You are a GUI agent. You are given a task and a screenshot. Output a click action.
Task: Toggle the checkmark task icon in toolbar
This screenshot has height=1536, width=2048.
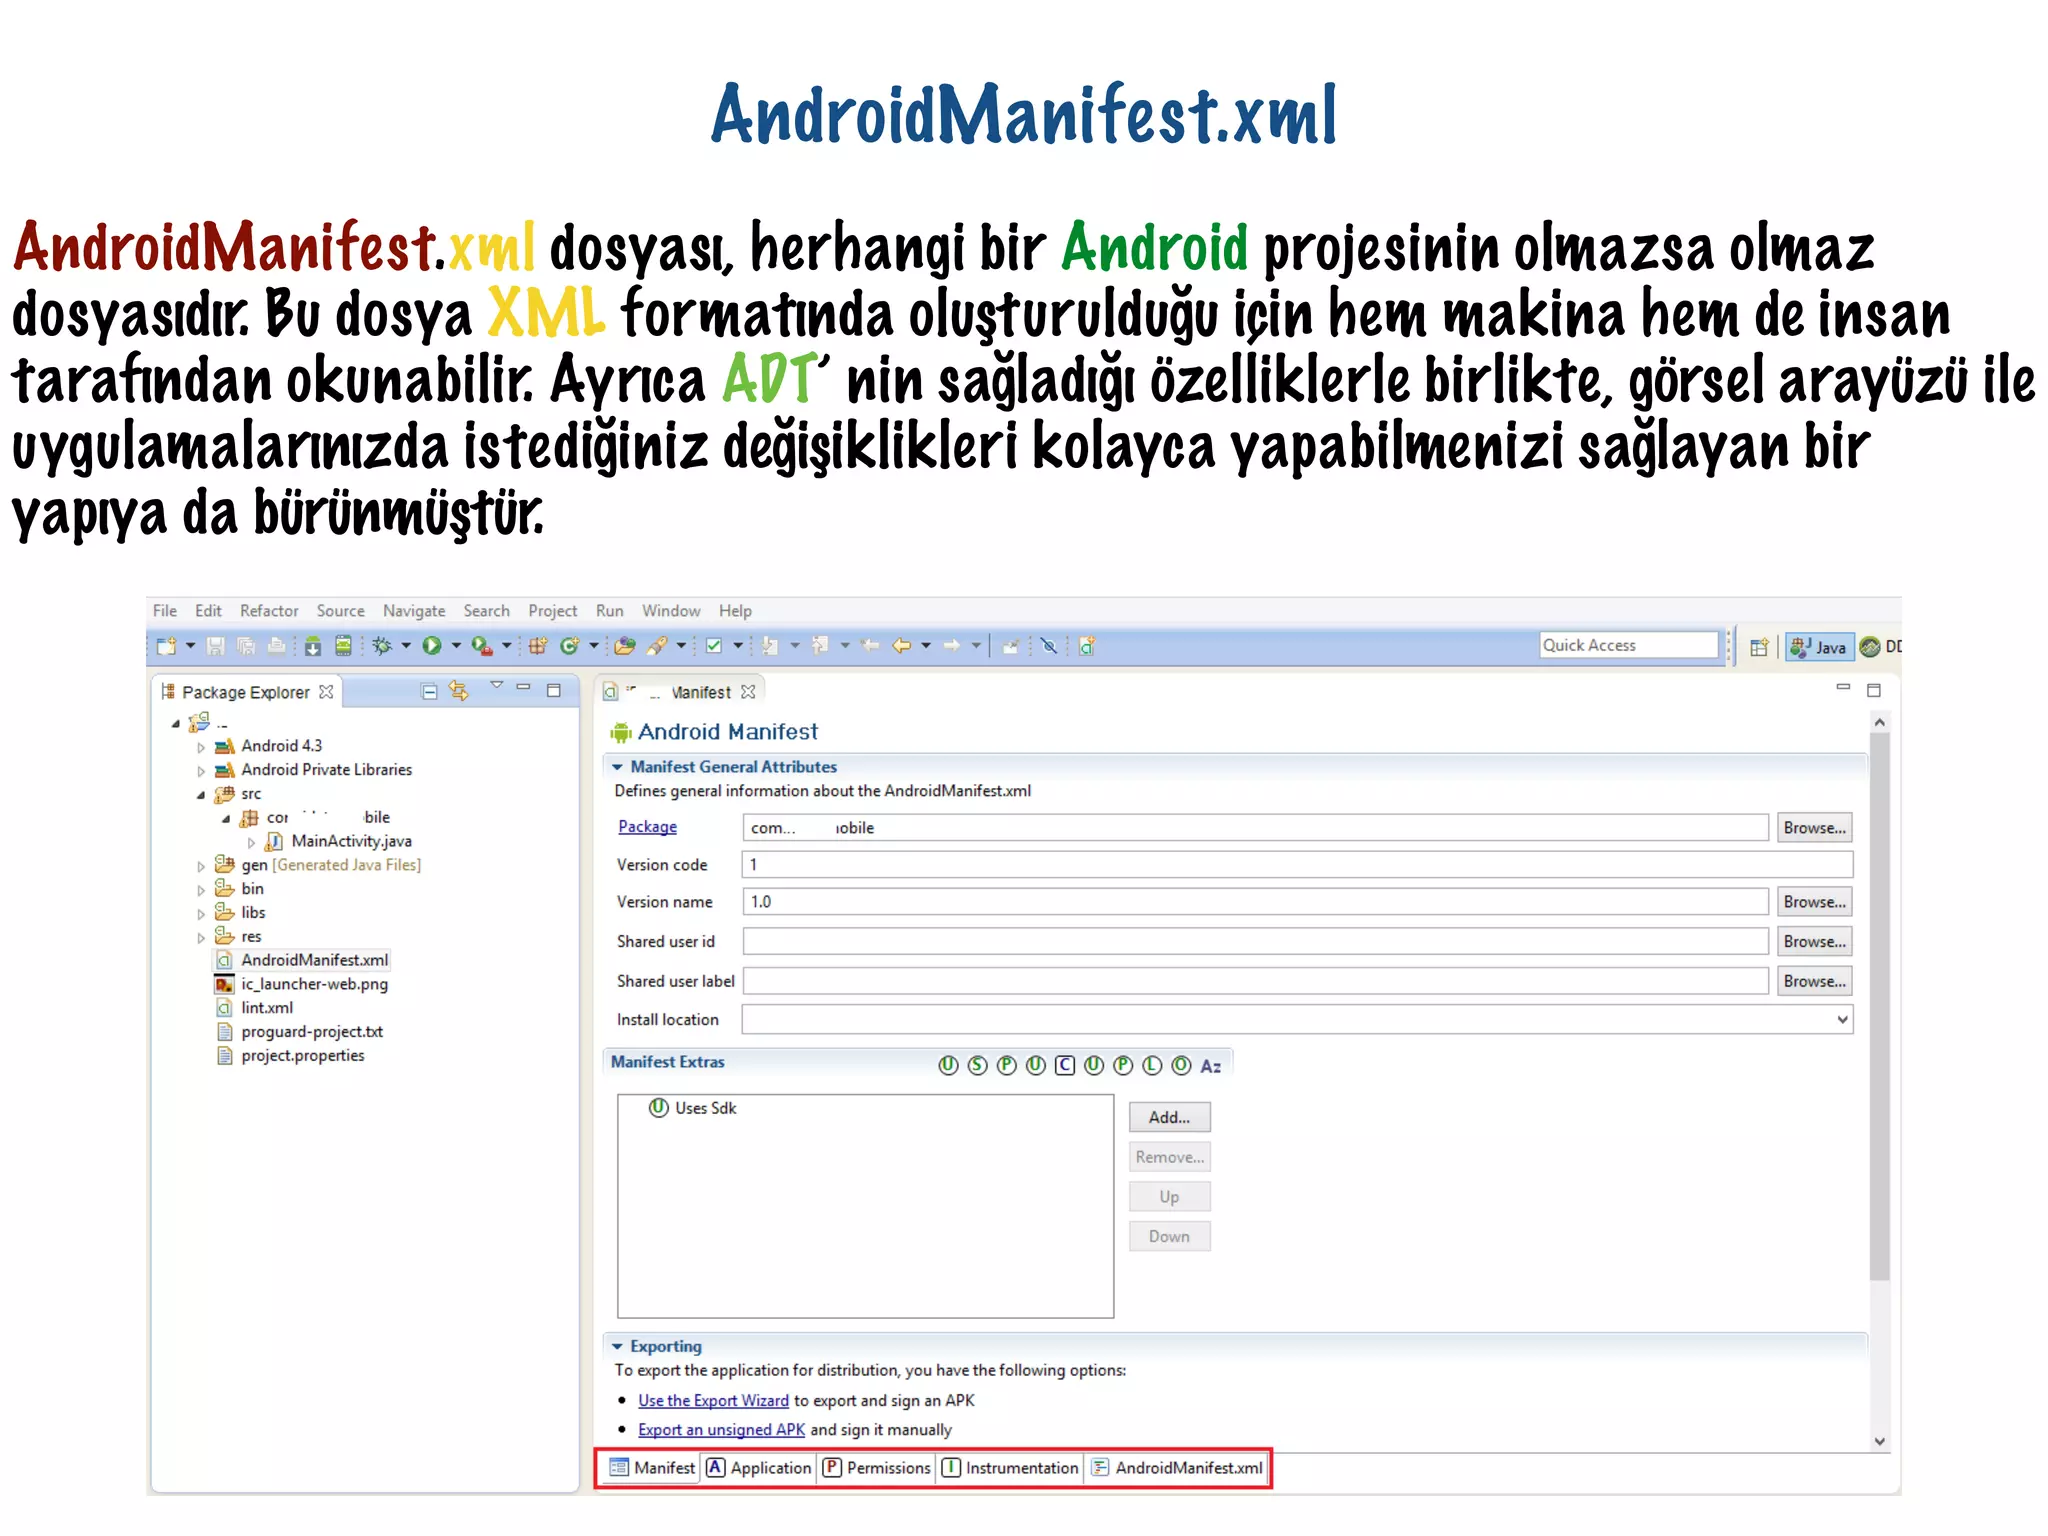tap(714, 646)
